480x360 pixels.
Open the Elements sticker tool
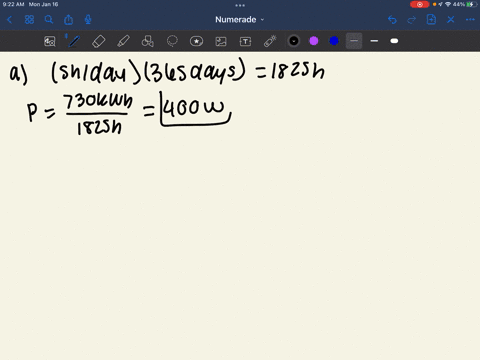196,41
